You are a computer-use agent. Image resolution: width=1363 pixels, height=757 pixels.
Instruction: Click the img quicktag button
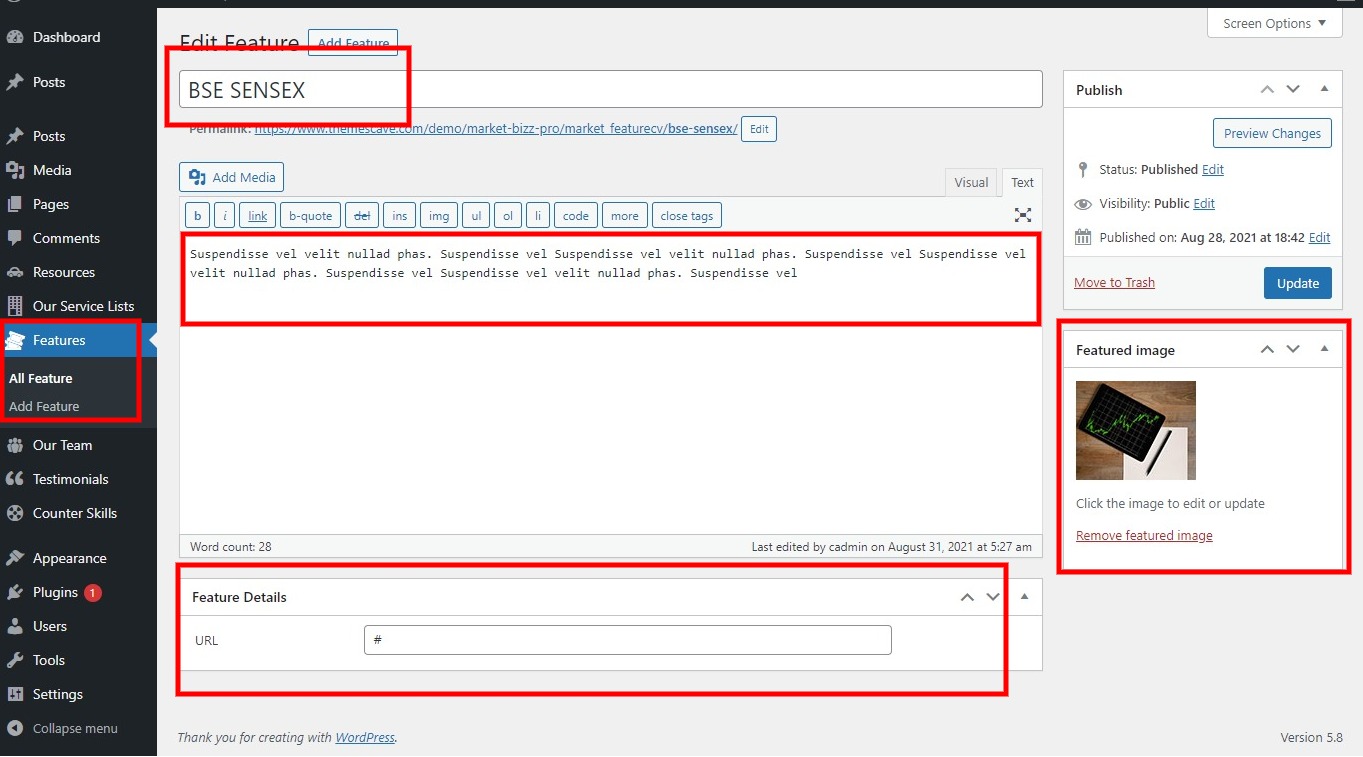(x=439, y=215)
